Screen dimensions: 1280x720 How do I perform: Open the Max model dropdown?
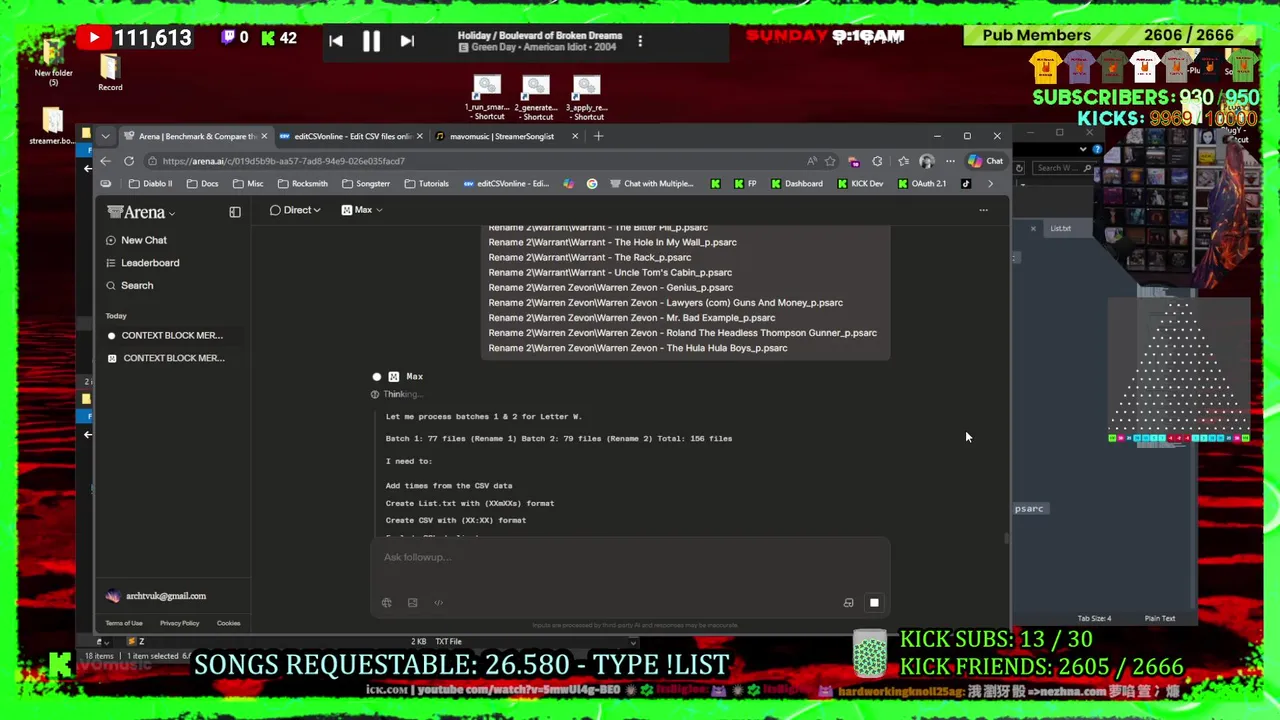point(362,210)
